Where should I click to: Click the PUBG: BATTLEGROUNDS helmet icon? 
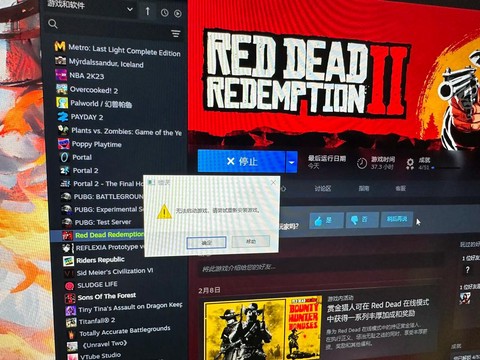click(x=66, y=196)
